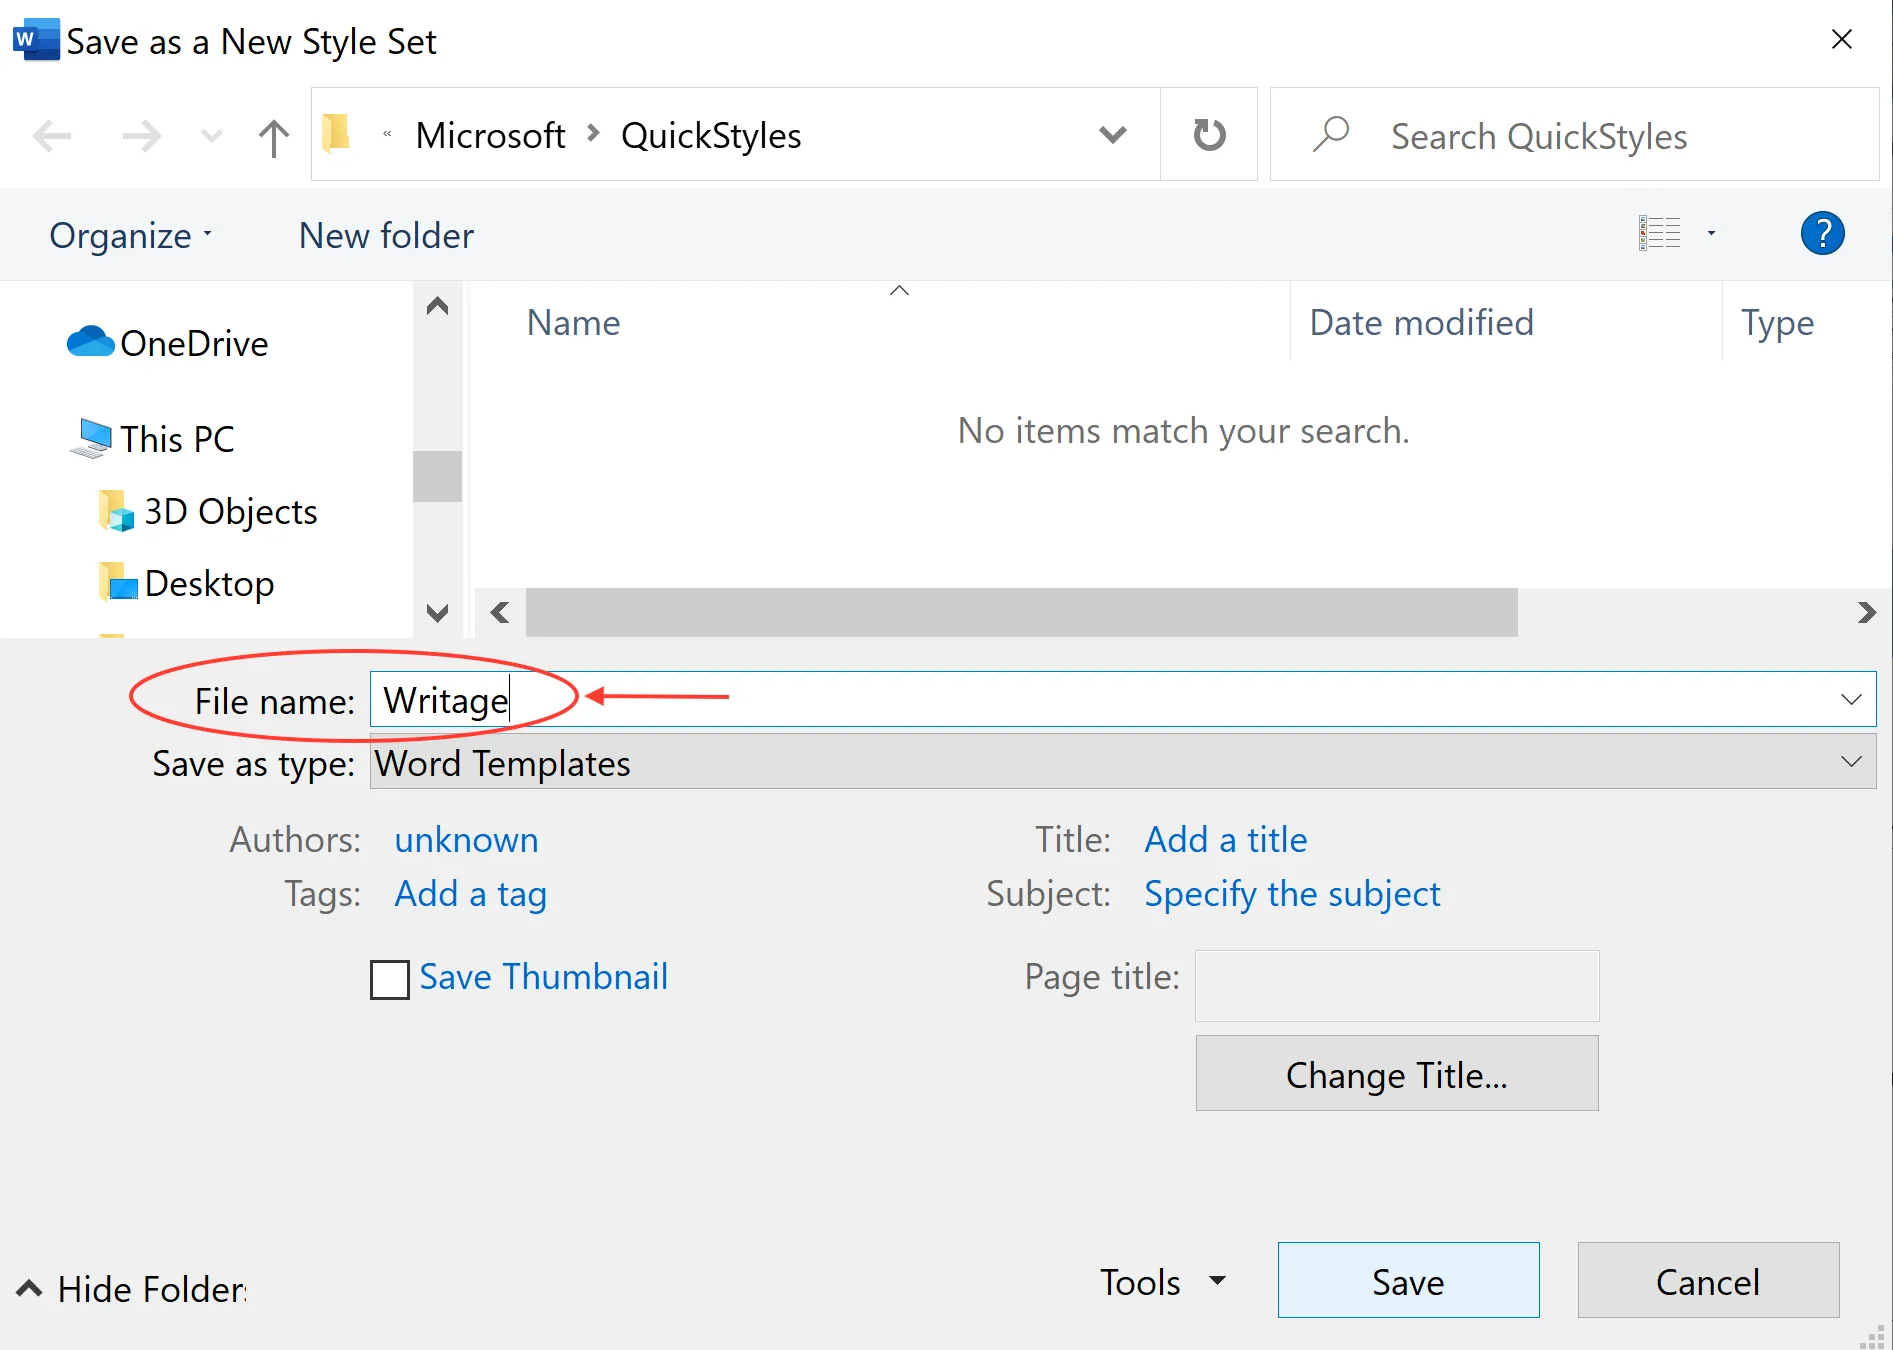The image size is (1893, 1350).
Task: Select This PC in the navigation pane
Action: pyautogui.click(x=177, y=439)
